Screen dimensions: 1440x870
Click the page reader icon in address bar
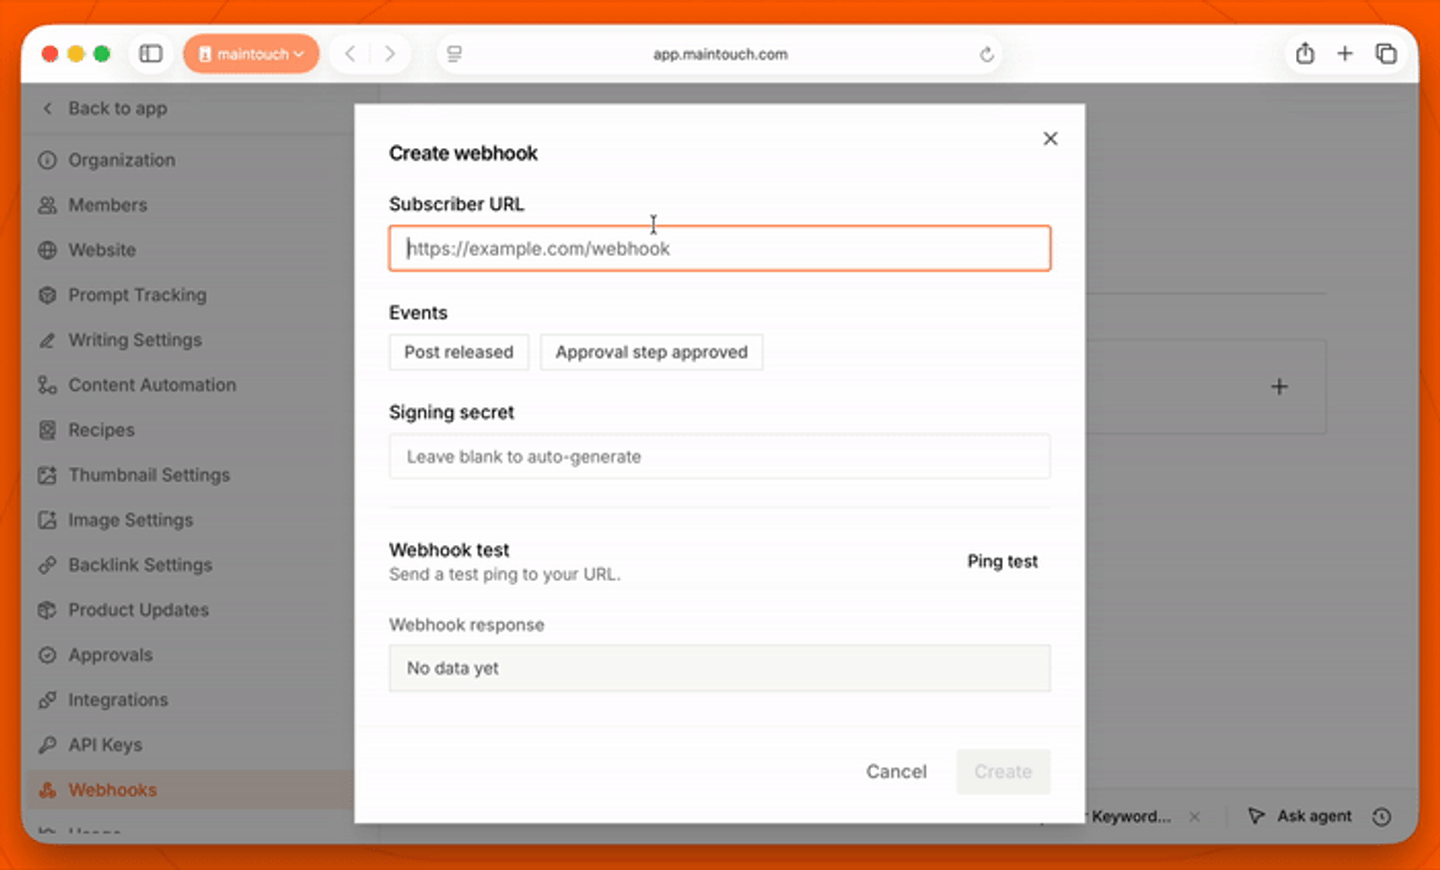tap(454, 54)
